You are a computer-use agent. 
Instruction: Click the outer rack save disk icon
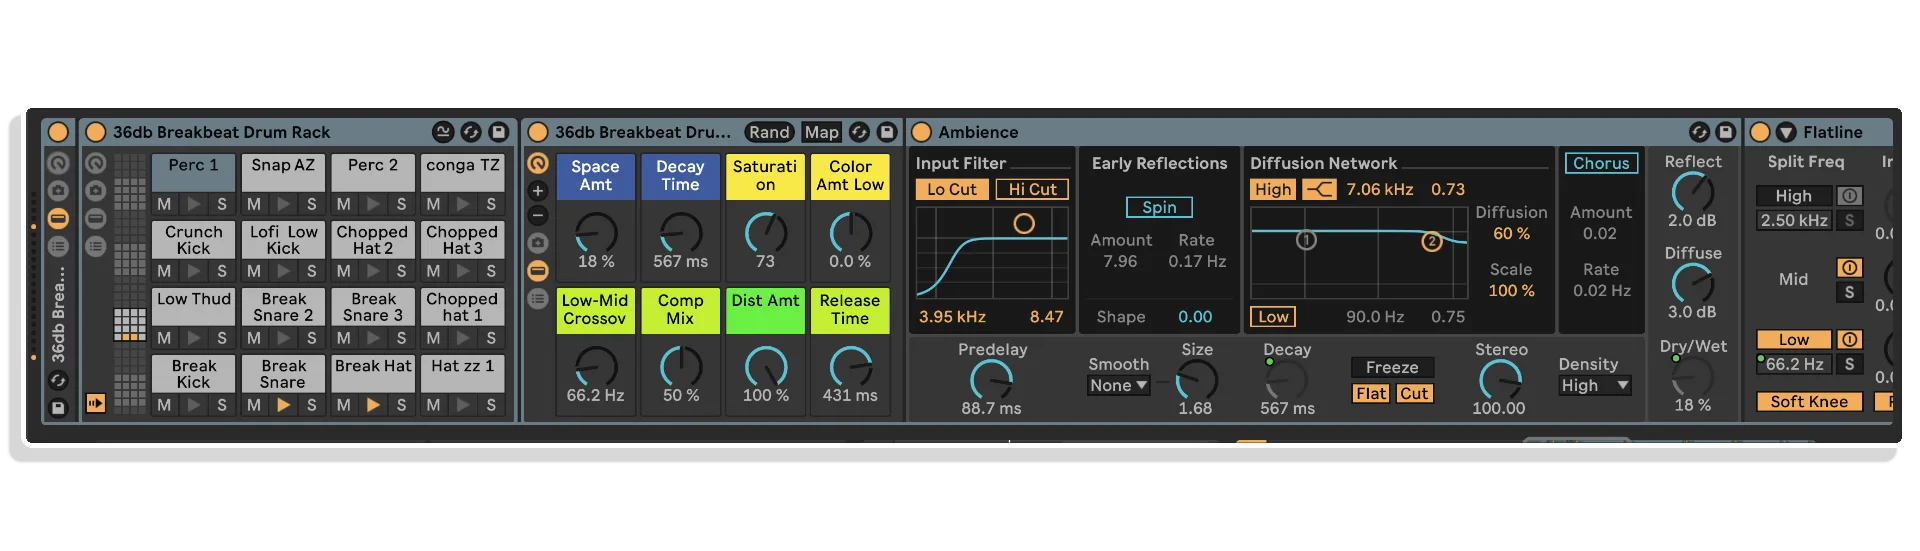coord(59,407)
